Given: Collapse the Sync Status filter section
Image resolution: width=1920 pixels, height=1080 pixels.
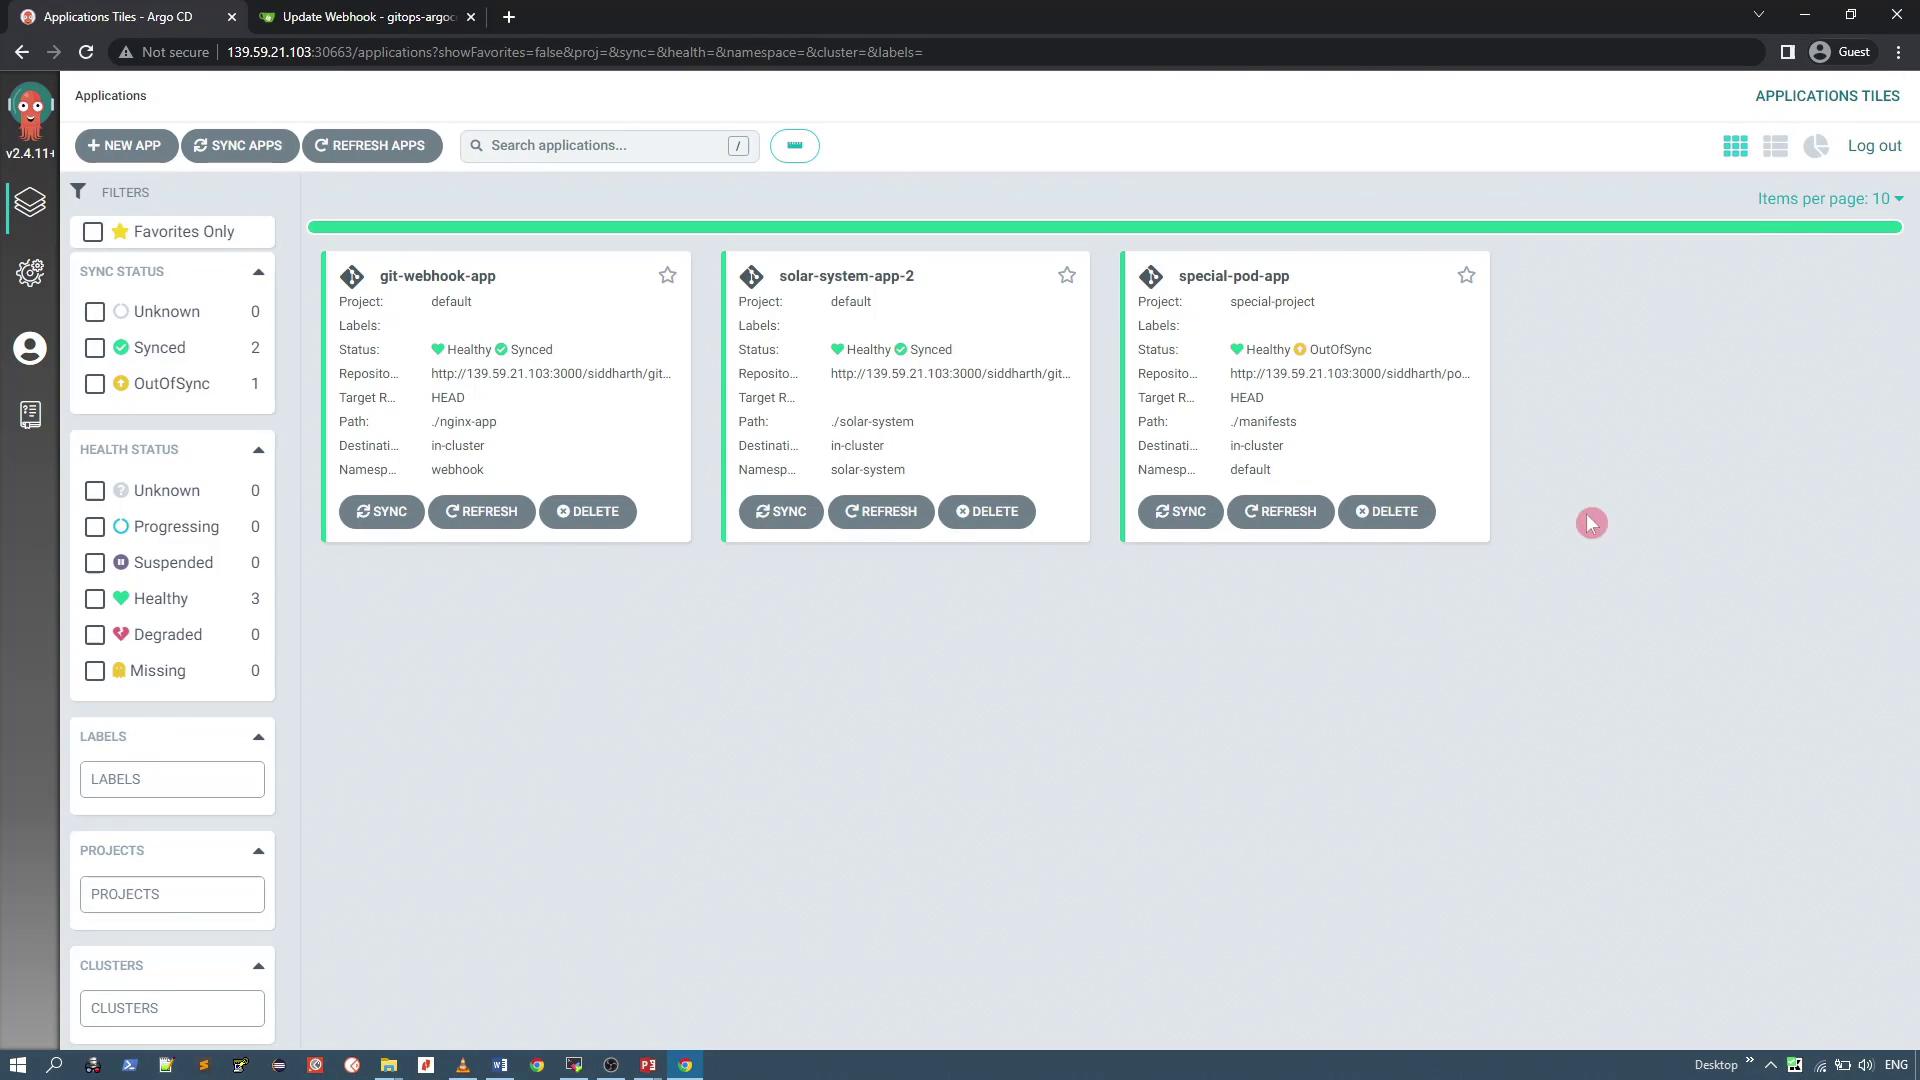Looking at the screenshot, I should point(258,272).
